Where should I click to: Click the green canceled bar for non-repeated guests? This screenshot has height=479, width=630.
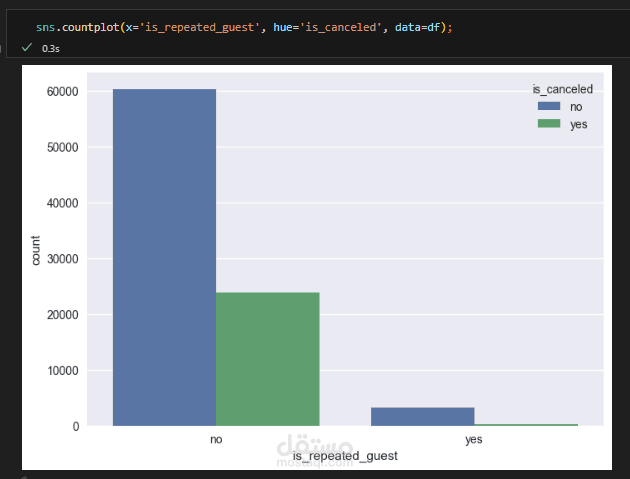(268, 359)
